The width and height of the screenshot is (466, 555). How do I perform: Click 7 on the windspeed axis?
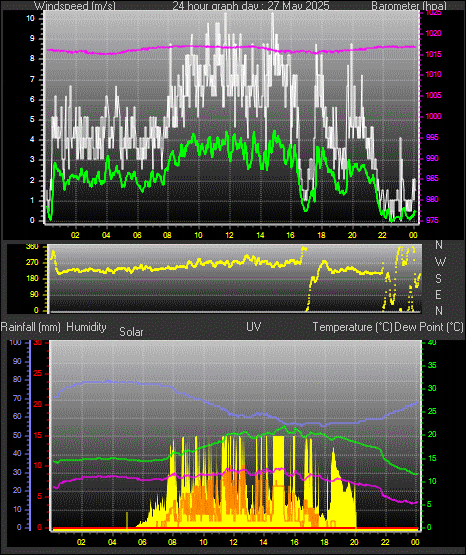pos(32,79)
